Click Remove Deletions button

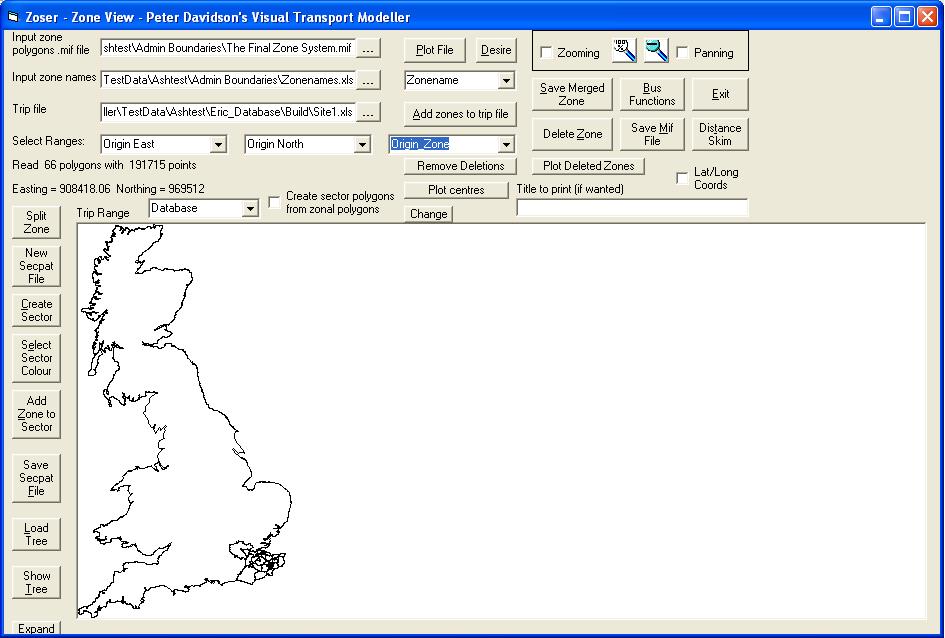pyautogui.click(x=460, y=166)
